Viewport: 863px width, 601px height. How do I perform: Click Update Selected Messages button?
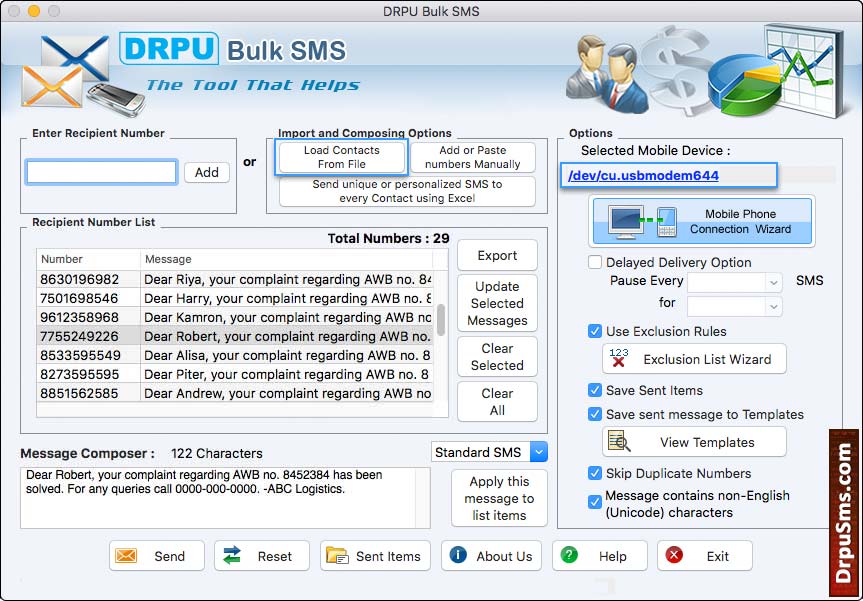pyautogui.click(x=497, y=303)
